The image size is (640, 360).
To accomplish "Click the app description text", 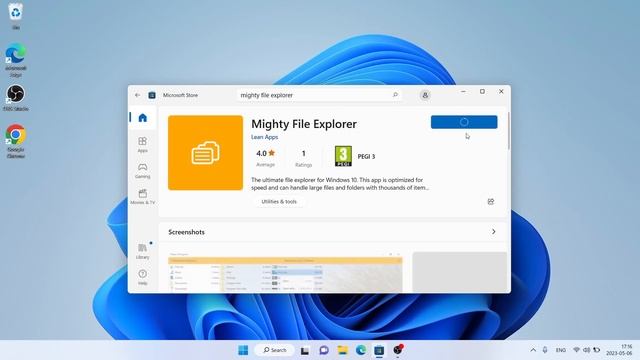I will click(340, 184).
